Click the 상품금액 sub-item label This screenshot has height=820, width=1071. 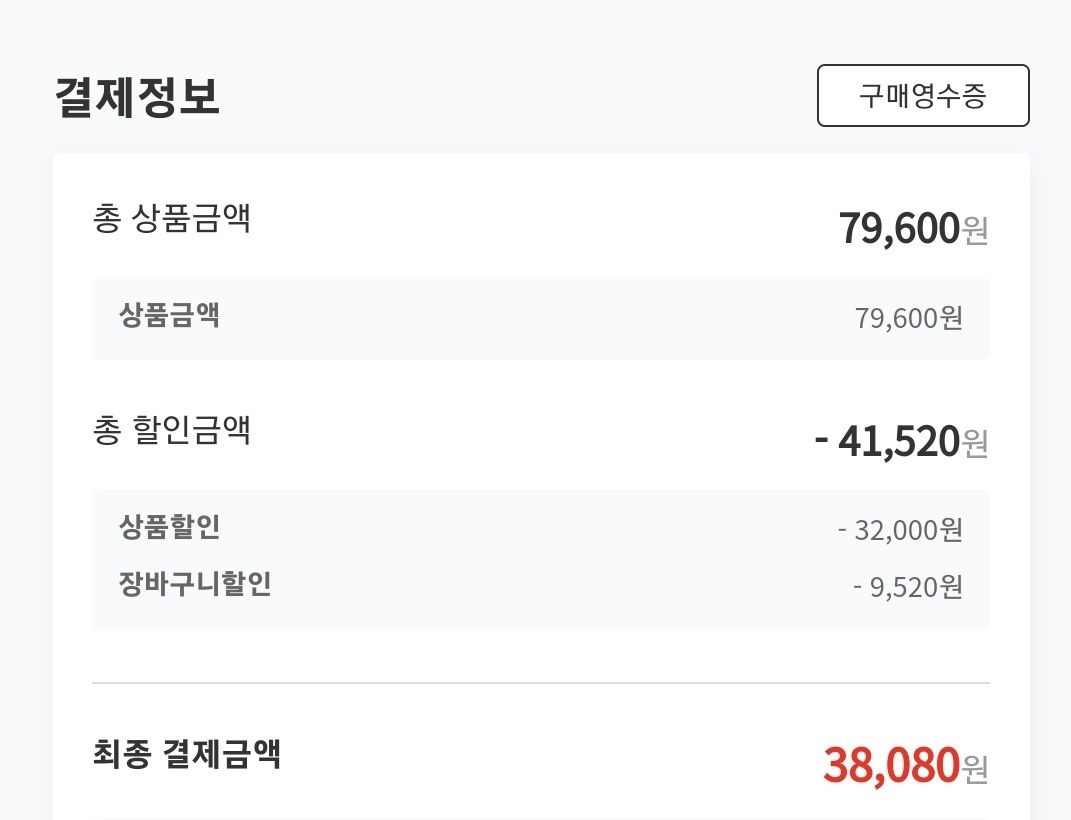(x=169, y=316)
